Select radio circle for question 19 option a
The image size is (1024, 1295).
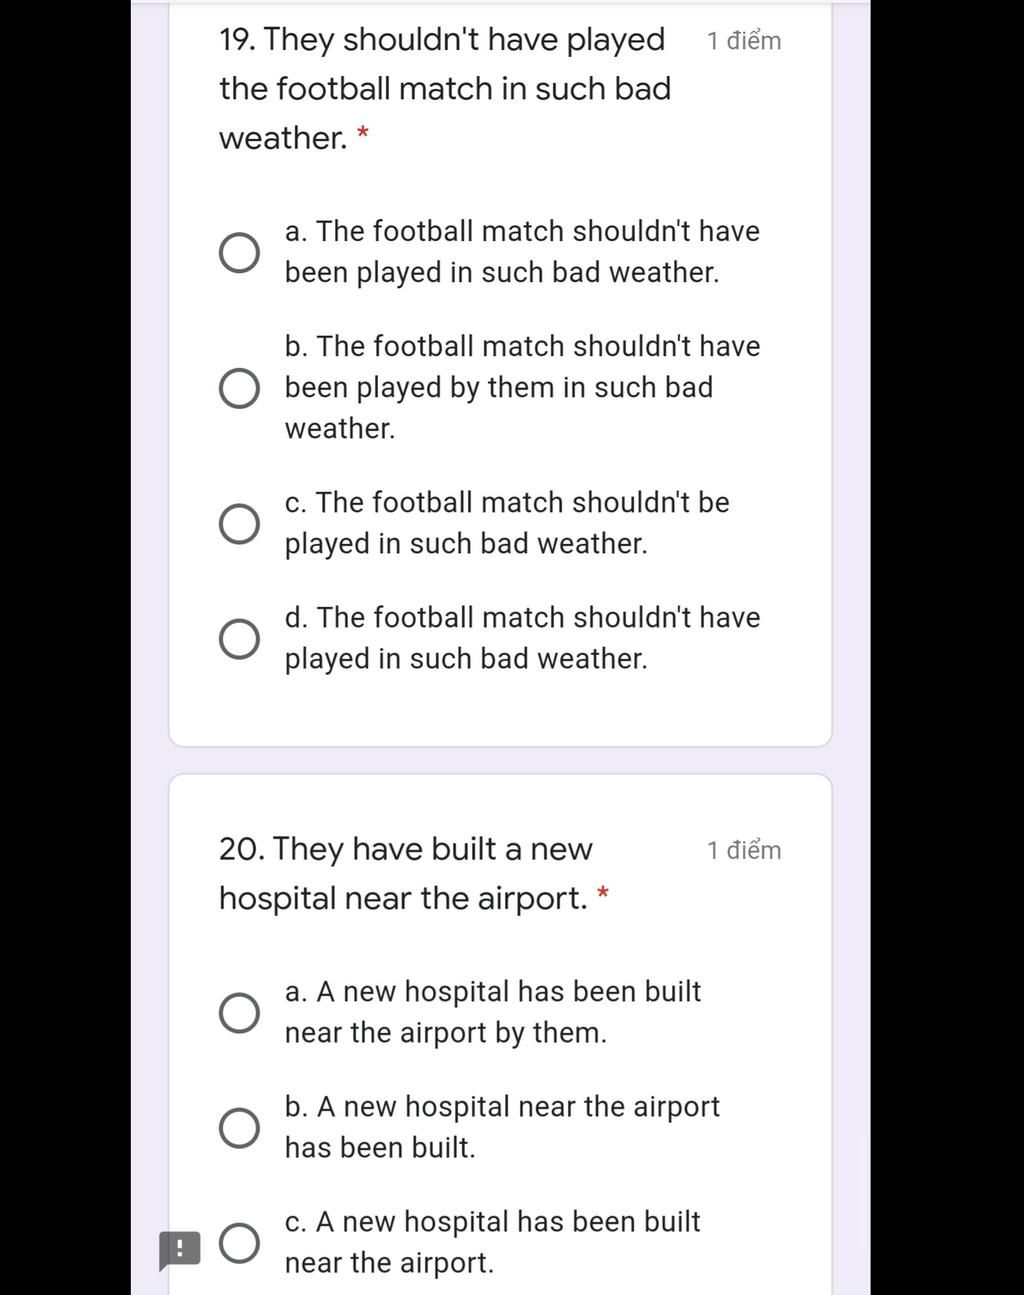[239, 252]
